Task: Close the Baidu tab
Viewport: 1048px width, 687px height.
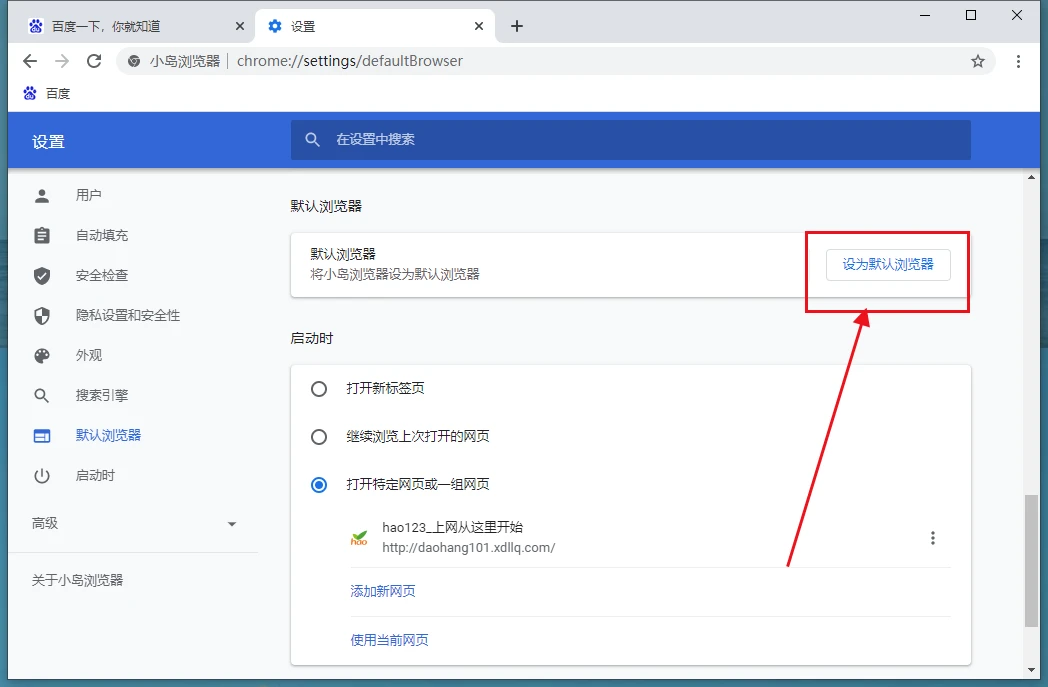Action: pyautogui.click(x=240, y=26)
